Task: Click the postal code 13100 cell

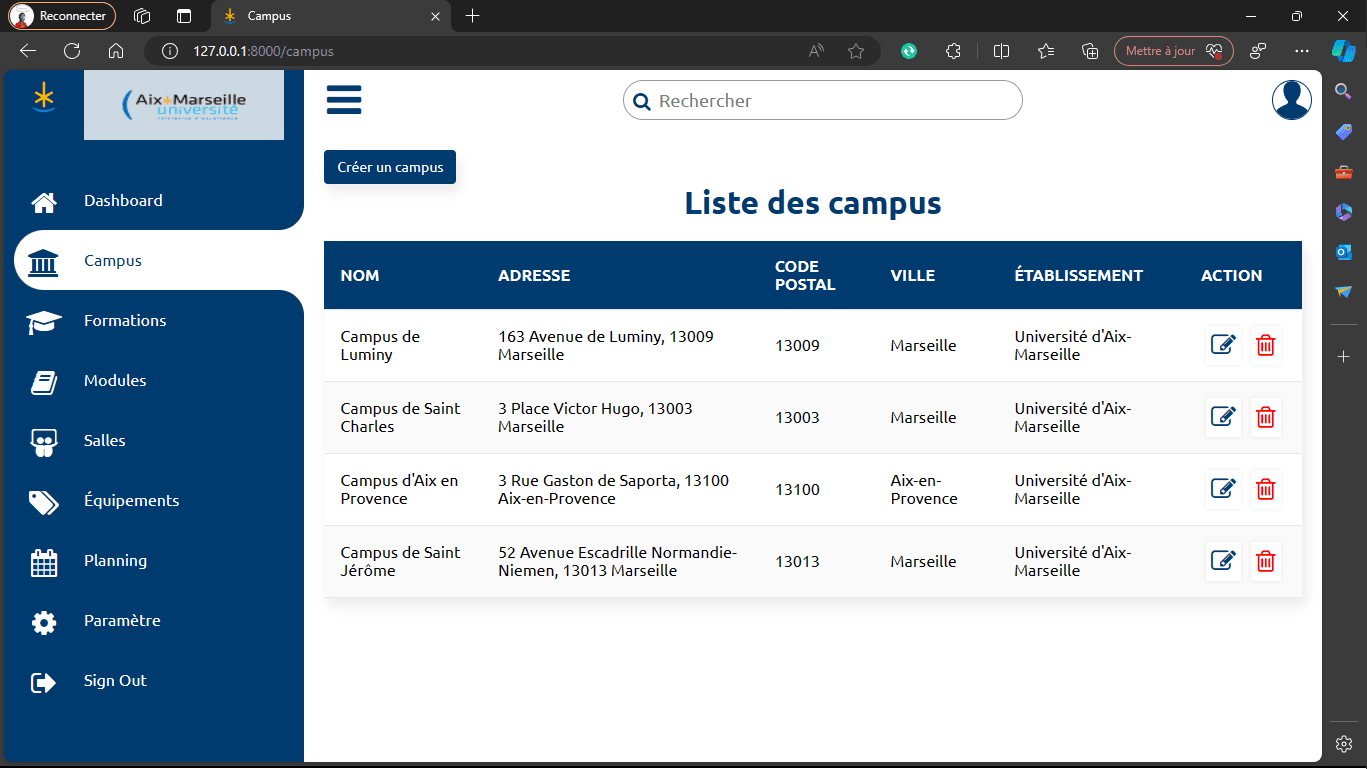Action: 797,490
